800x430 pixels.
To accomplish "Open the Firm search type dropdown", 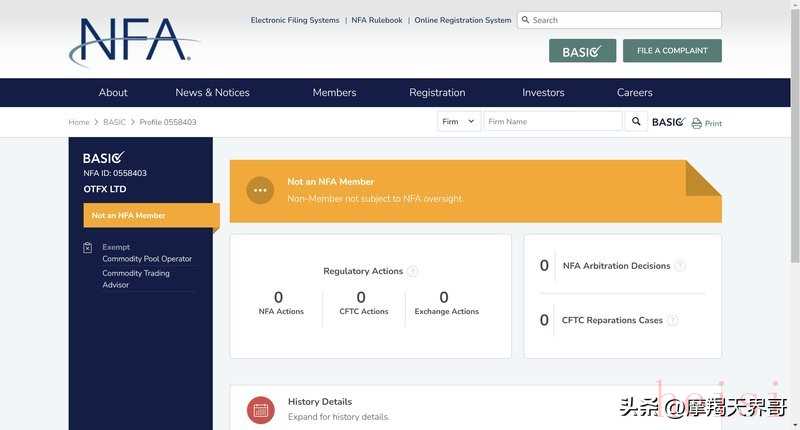I will tap(459, 122).
